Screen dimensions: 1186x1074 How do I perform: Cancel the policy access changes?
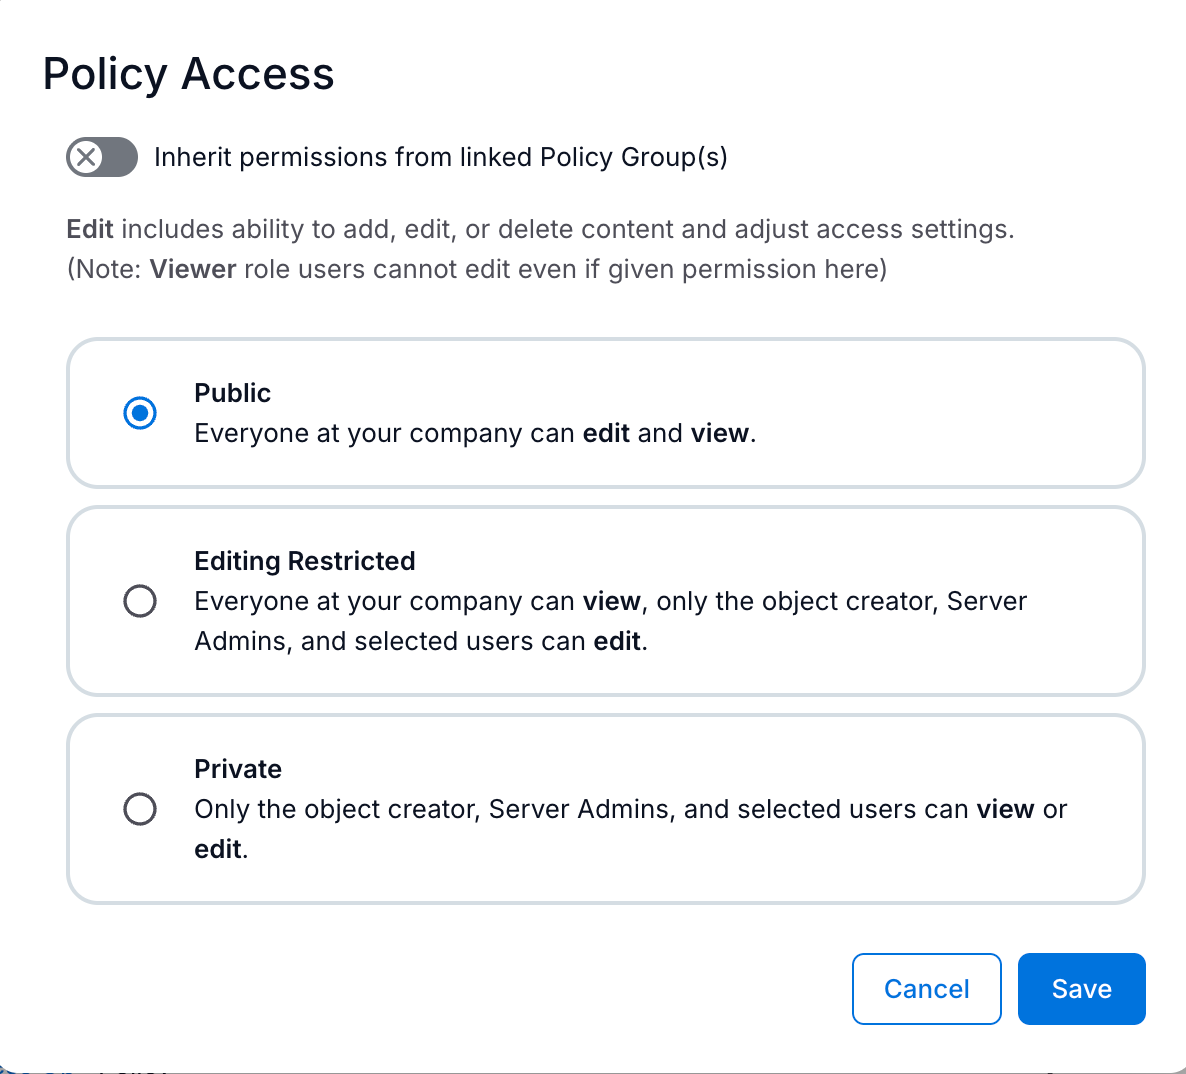click(926, 988)
